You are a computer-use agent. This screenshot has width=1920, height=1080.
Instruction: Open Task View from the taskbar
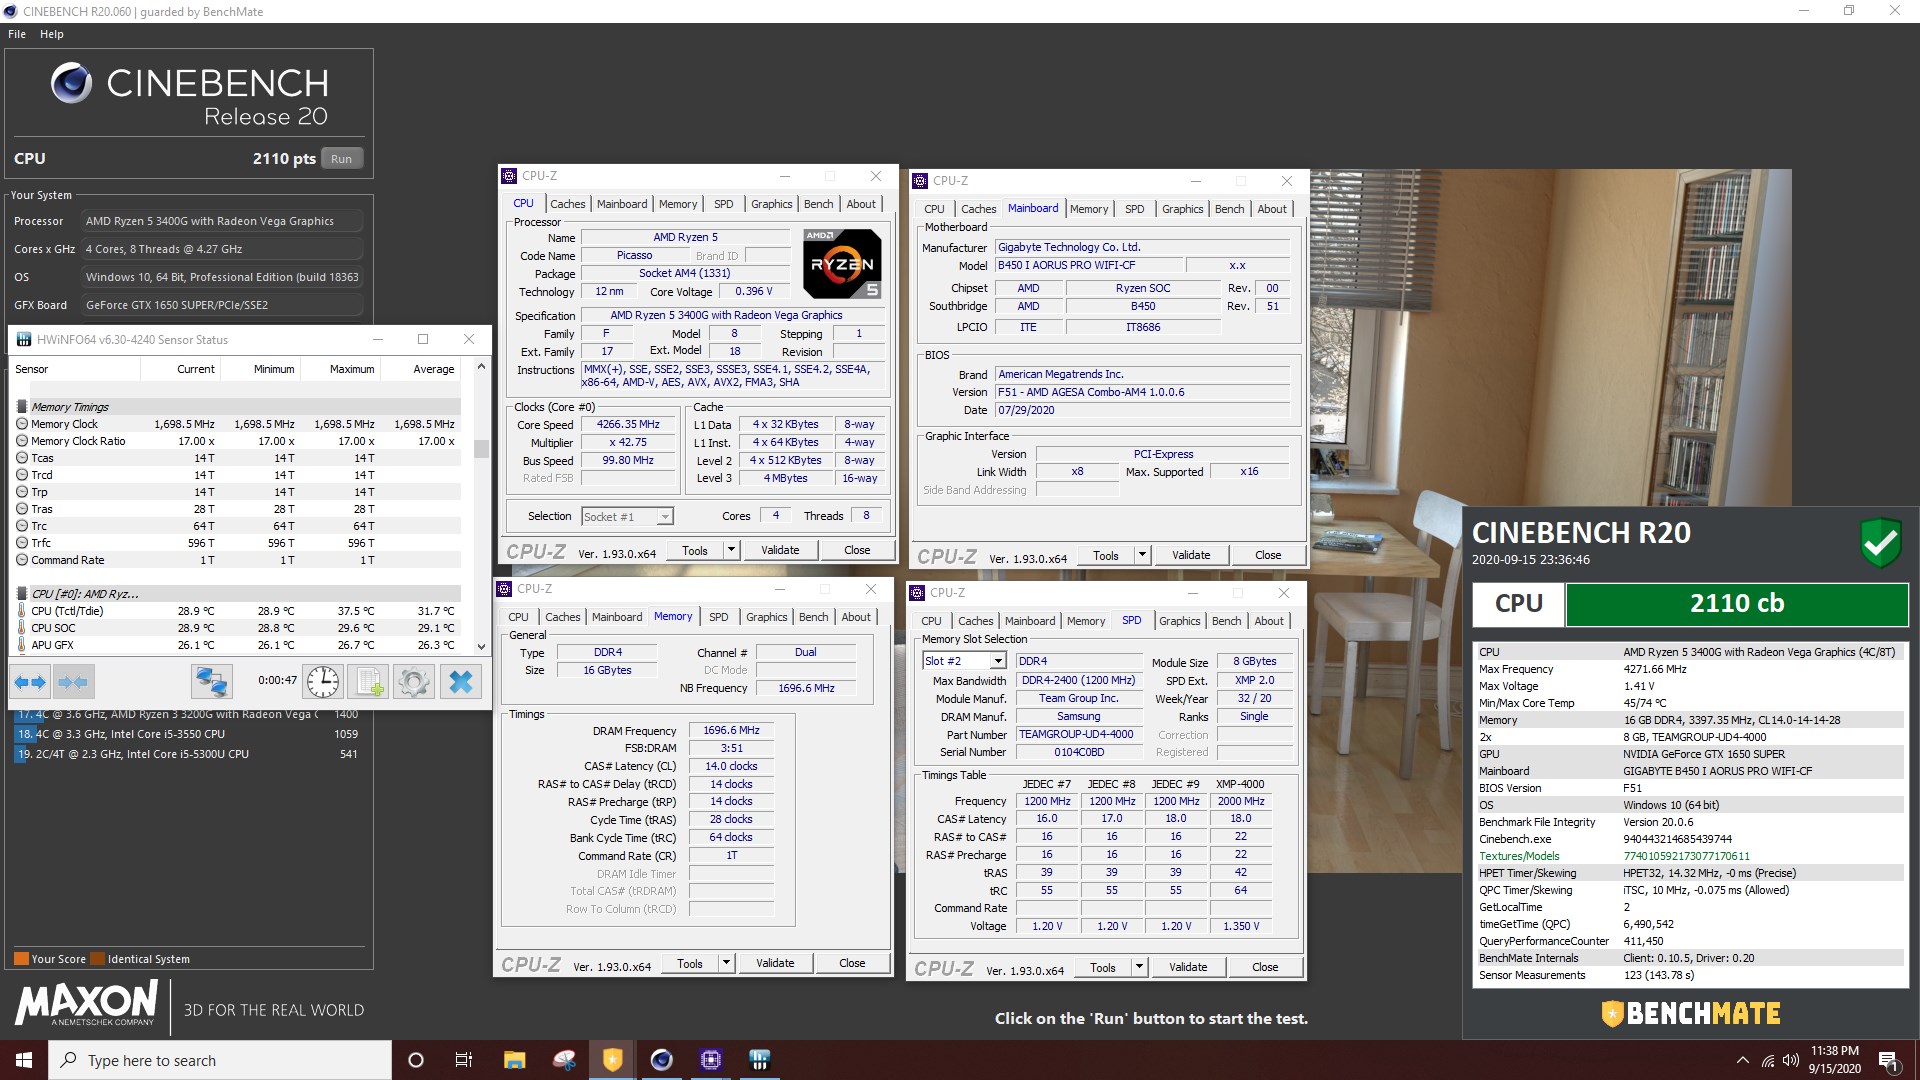click(x=464, y=1060)
